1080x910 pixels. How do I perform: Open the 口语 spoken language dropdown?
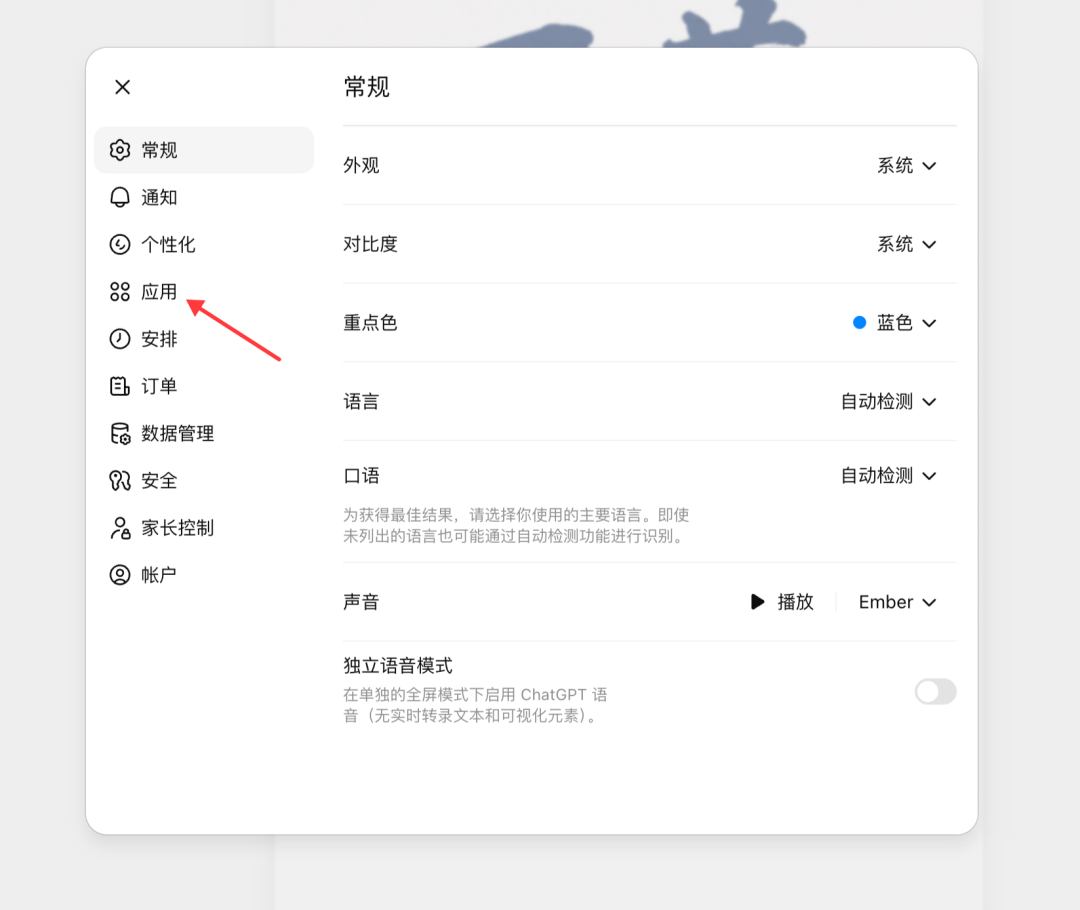889,476
